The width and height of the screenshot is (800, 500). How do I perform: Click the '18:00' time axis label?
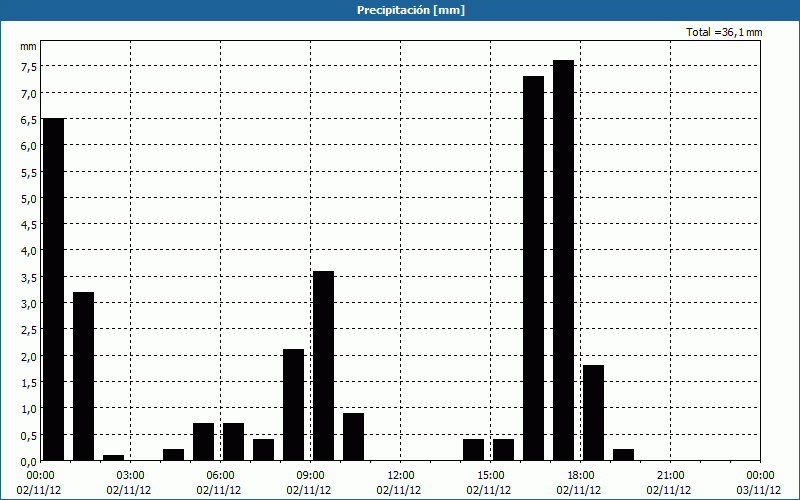point(581,476)
